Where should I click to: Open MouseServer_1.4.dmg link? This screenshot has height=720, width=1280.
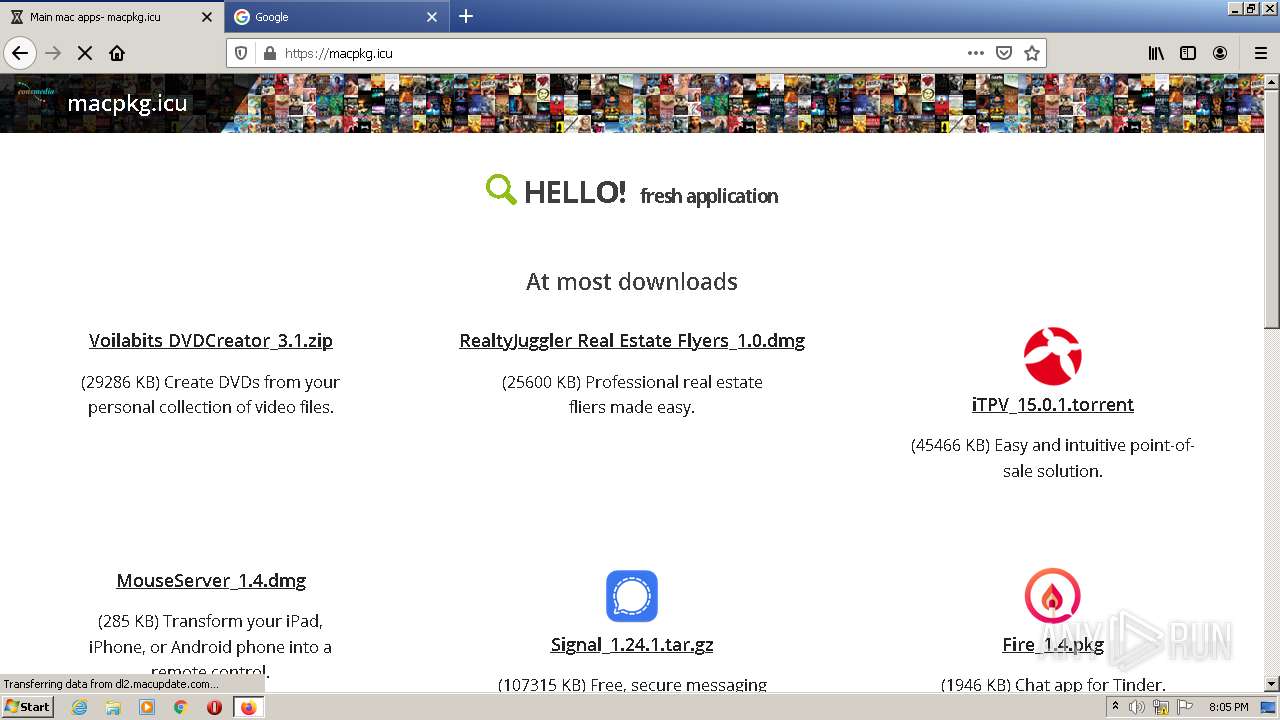pyautogui.click(x=211, y=580)
